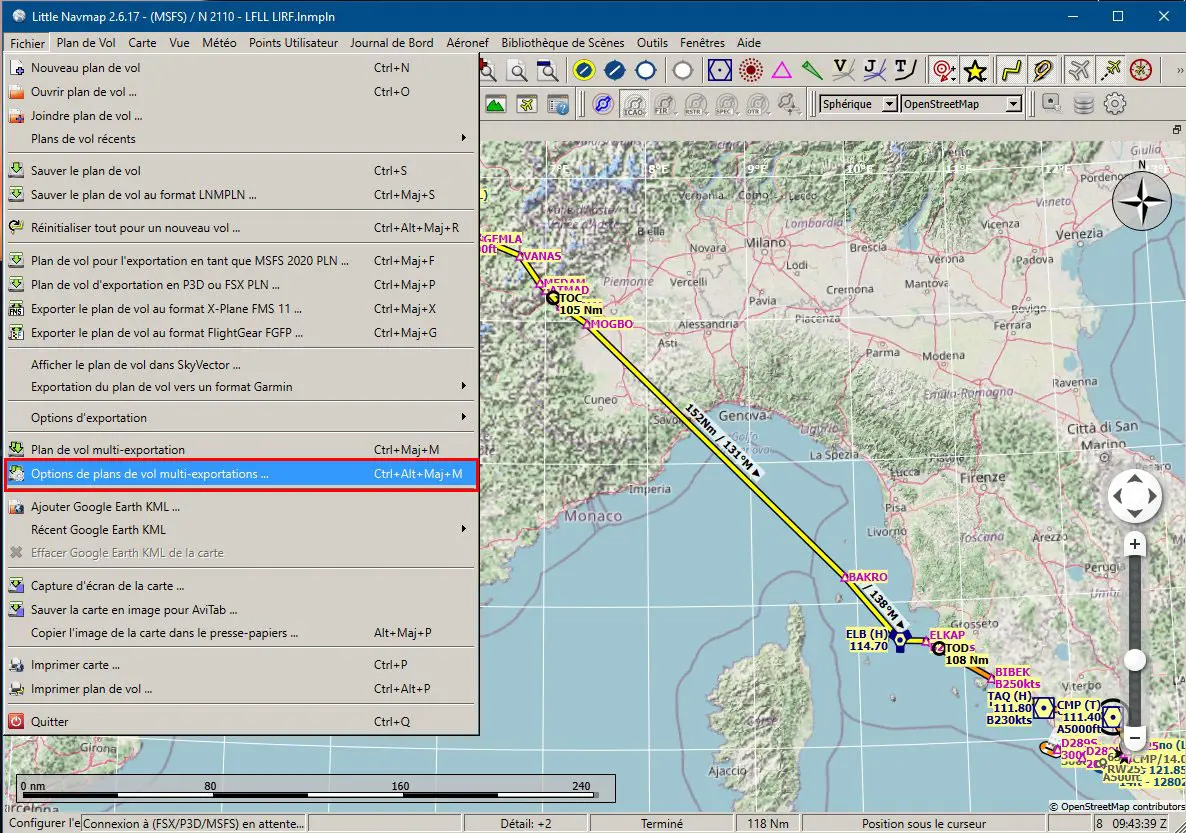Open ICAO airspaces dropdown icon
This screenshot has height=833, width=1186.
tap(634, 104)
